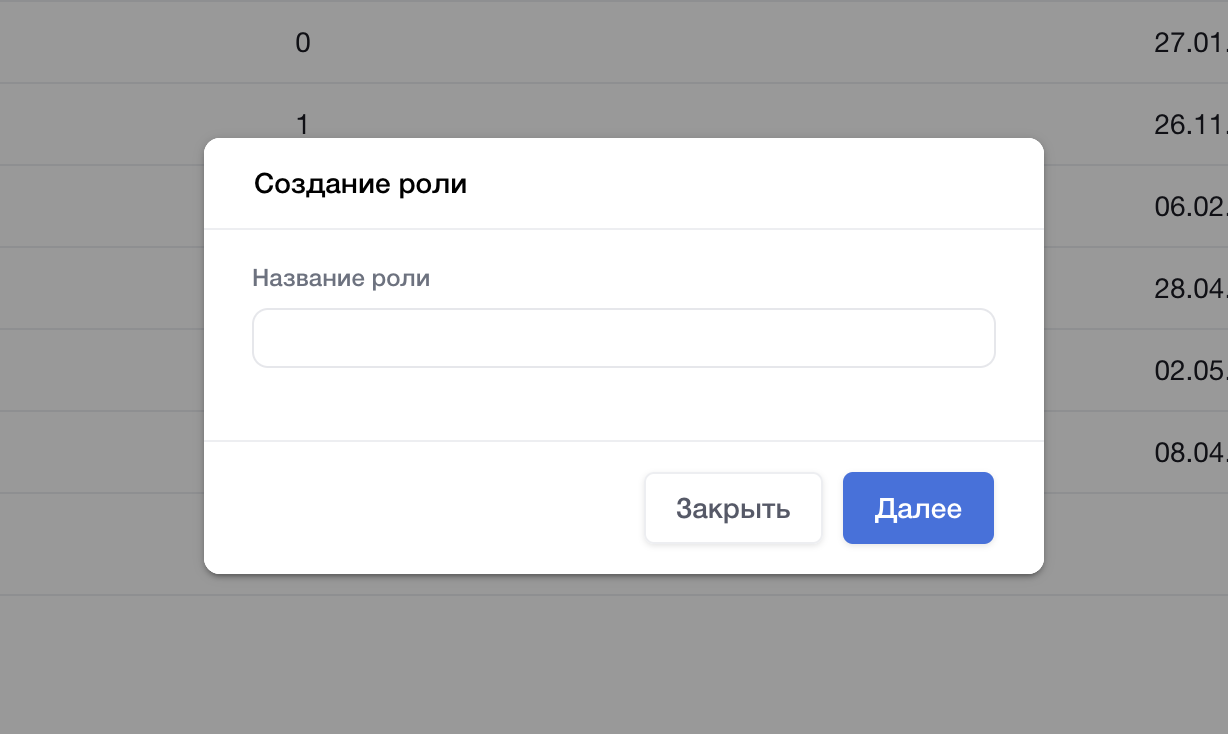Select the table cell with value 1
This screenshot has width=1228, height=734.
(303, 124)
